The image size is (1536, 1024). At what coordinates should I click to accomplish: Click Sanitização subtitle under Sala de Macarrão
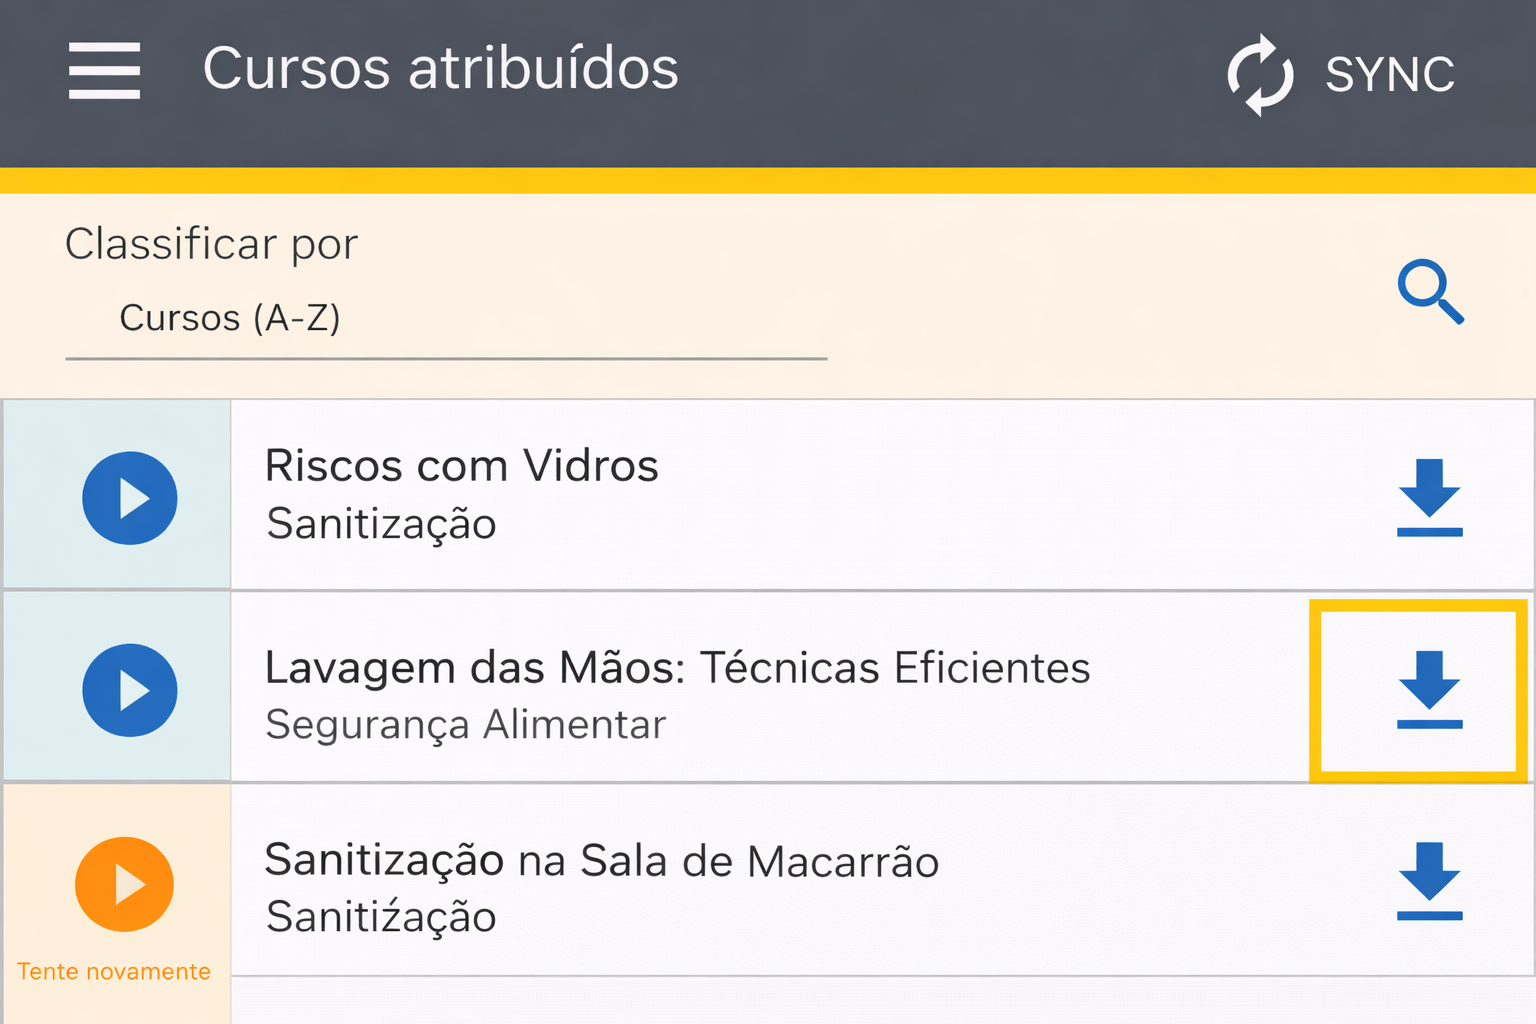381,917
